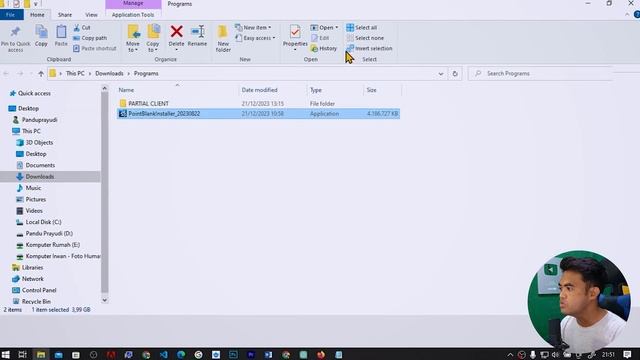640x360 pixels.
Task: Select PointBlankInstaller_20230822 application file
Action: pyautogui.click(x=164, y=114)
